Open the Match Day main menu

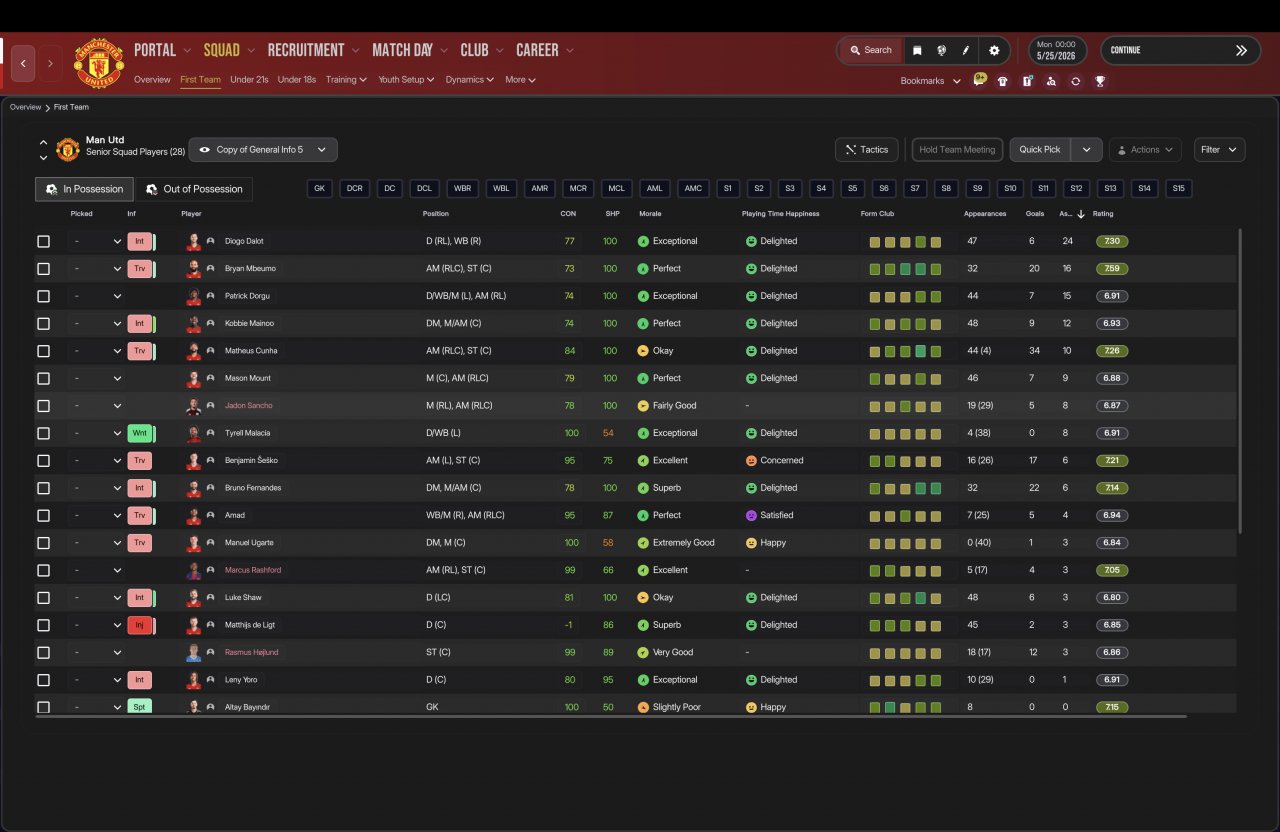(408, 50)
